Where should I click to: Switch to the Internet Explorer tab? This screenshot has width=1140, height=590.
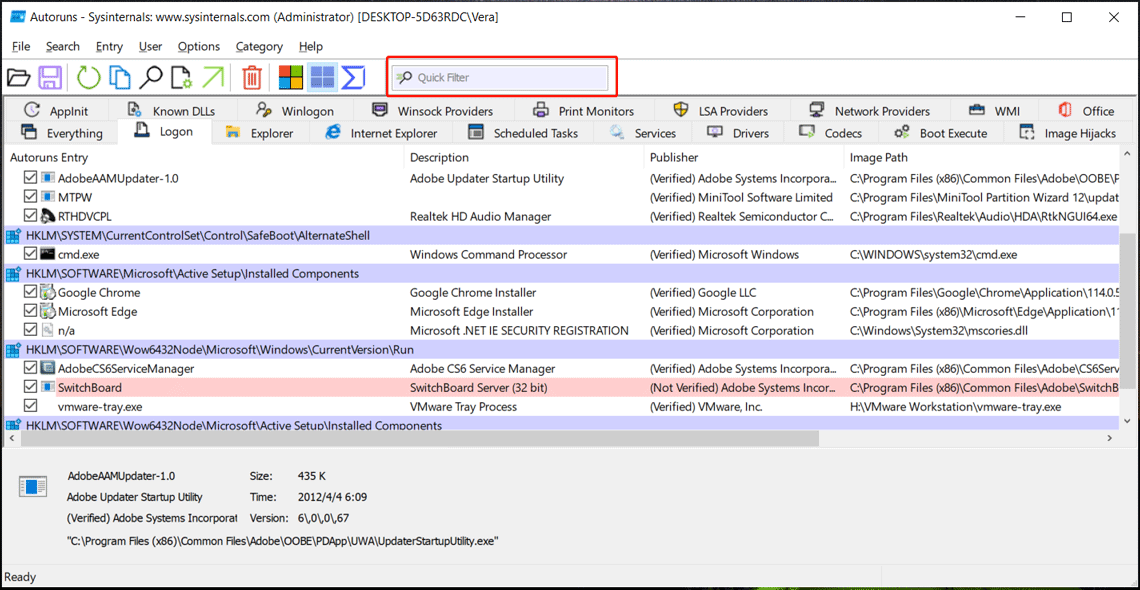[x=381, y=133]
